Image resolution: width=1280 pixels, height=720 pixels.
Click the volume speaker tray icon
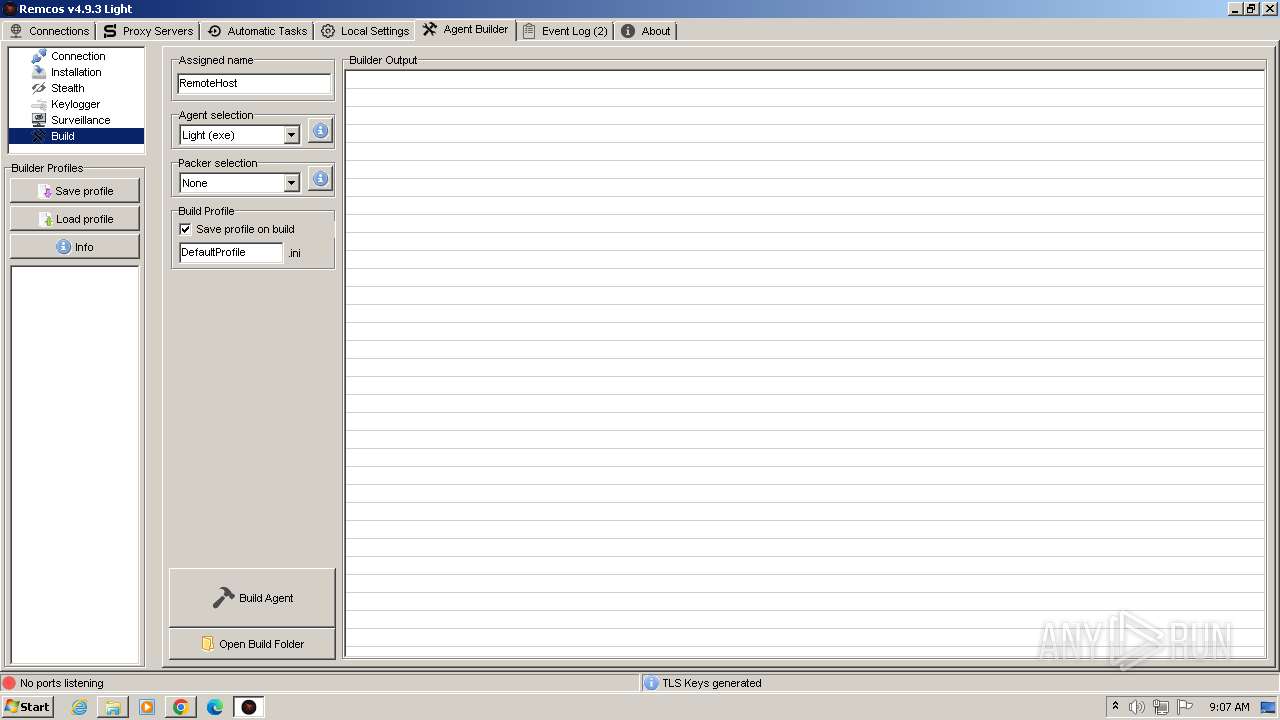pos(1136,707)
